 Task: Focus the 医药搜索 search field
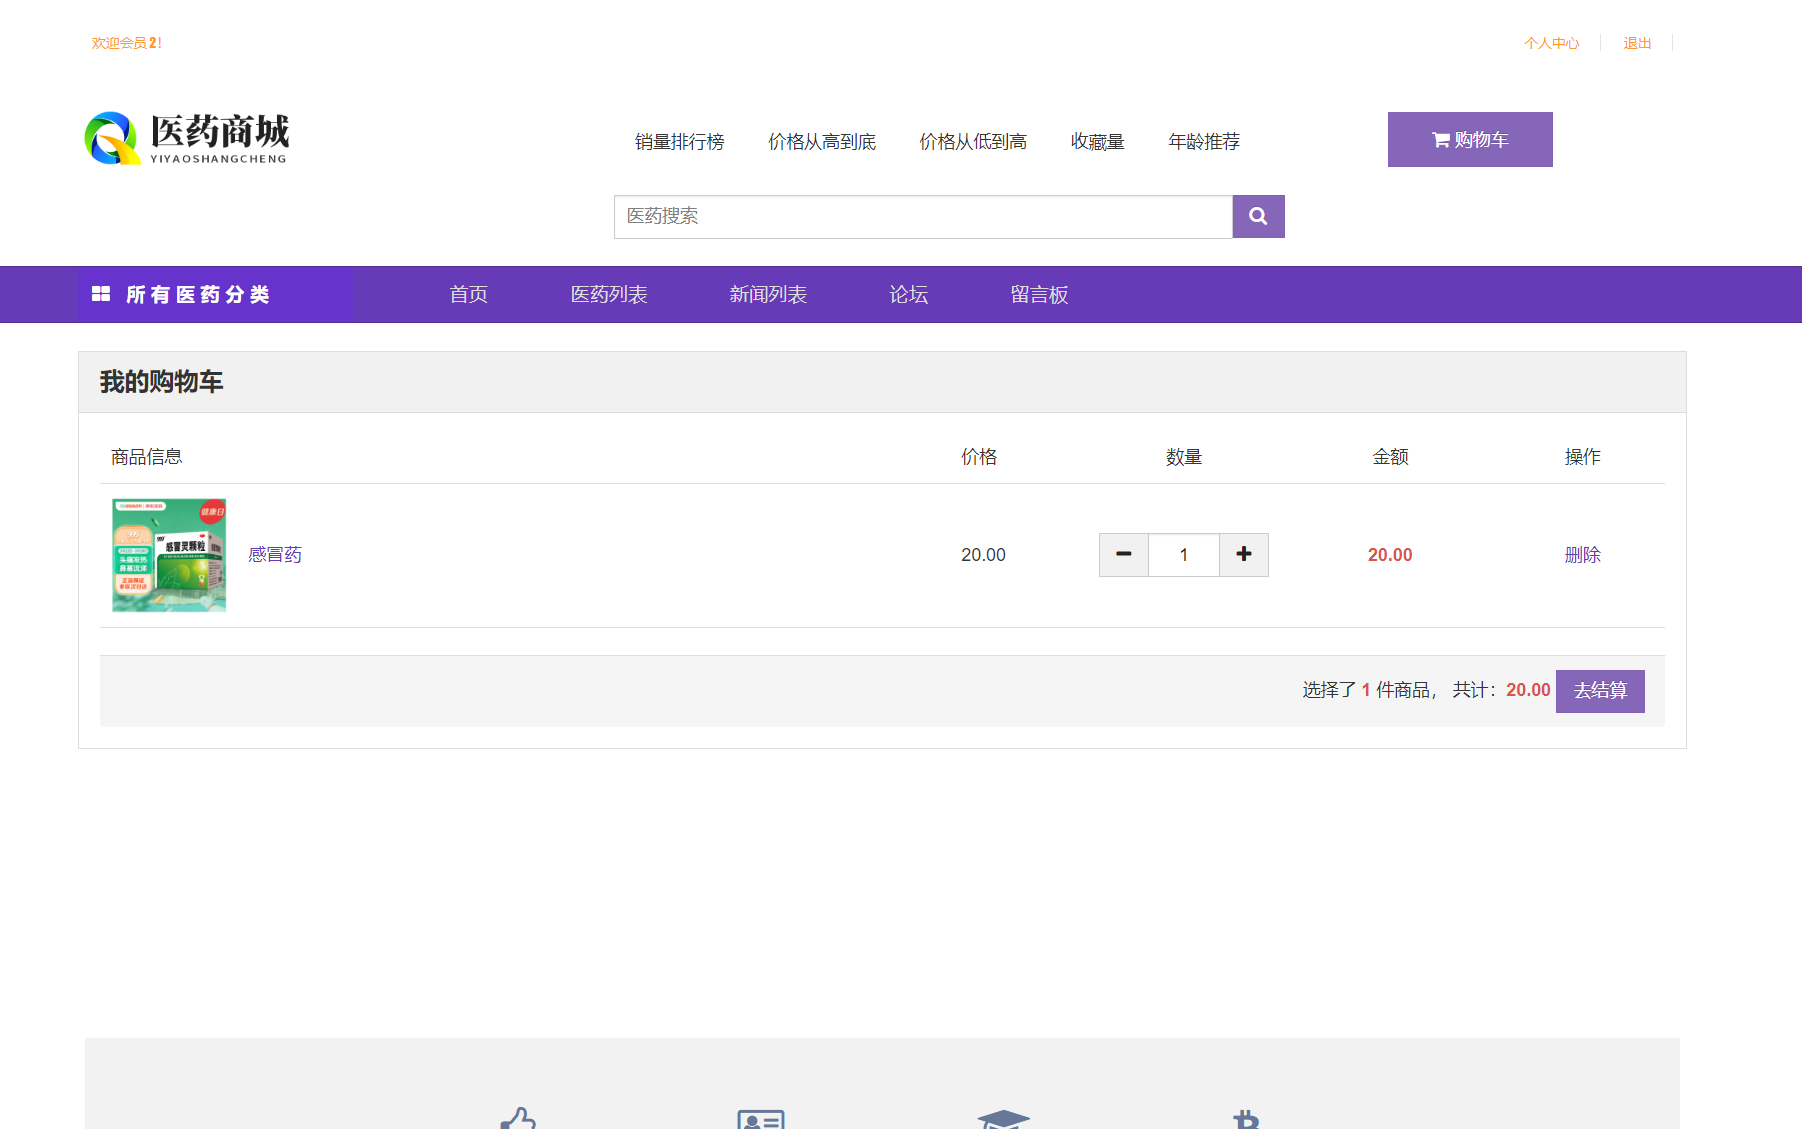pyautogui.click(x=922, y=216)
